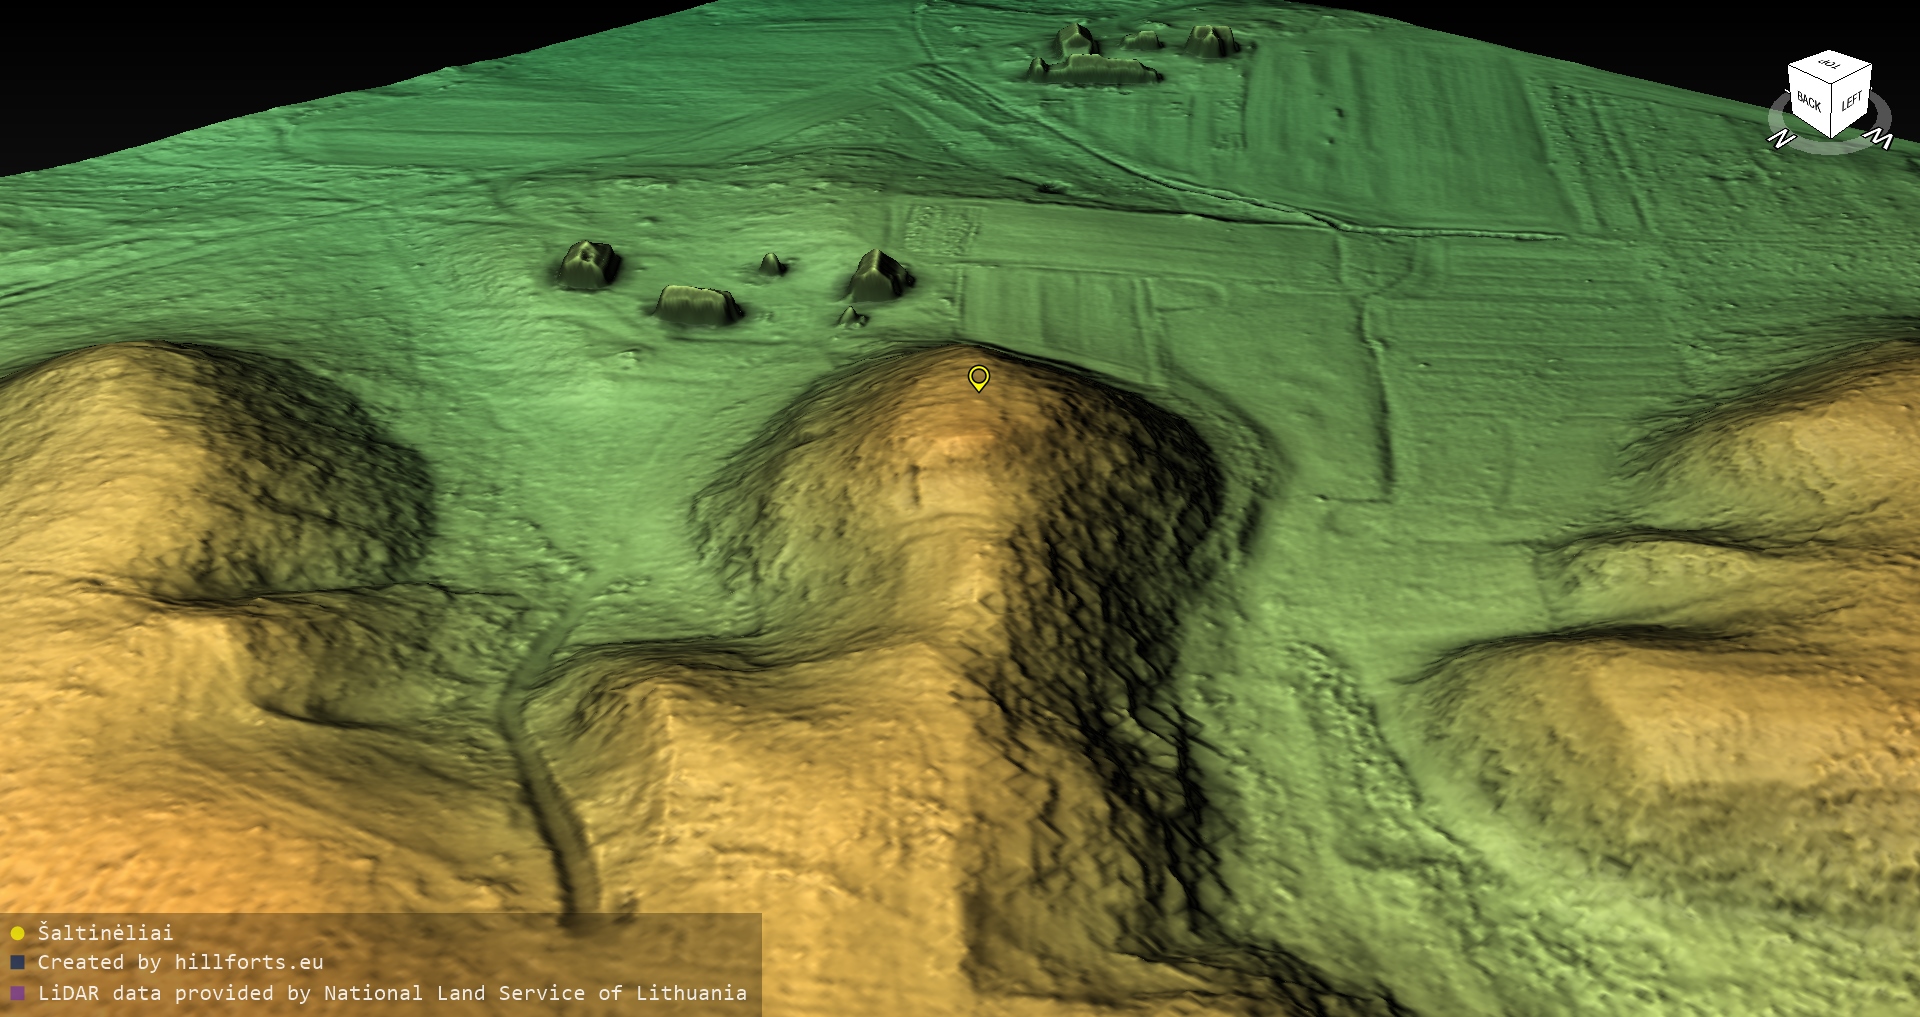Click the leftmost building in the middle cluster
The height and width of the screenshot is (1017, 1920).
pos(587,265)
